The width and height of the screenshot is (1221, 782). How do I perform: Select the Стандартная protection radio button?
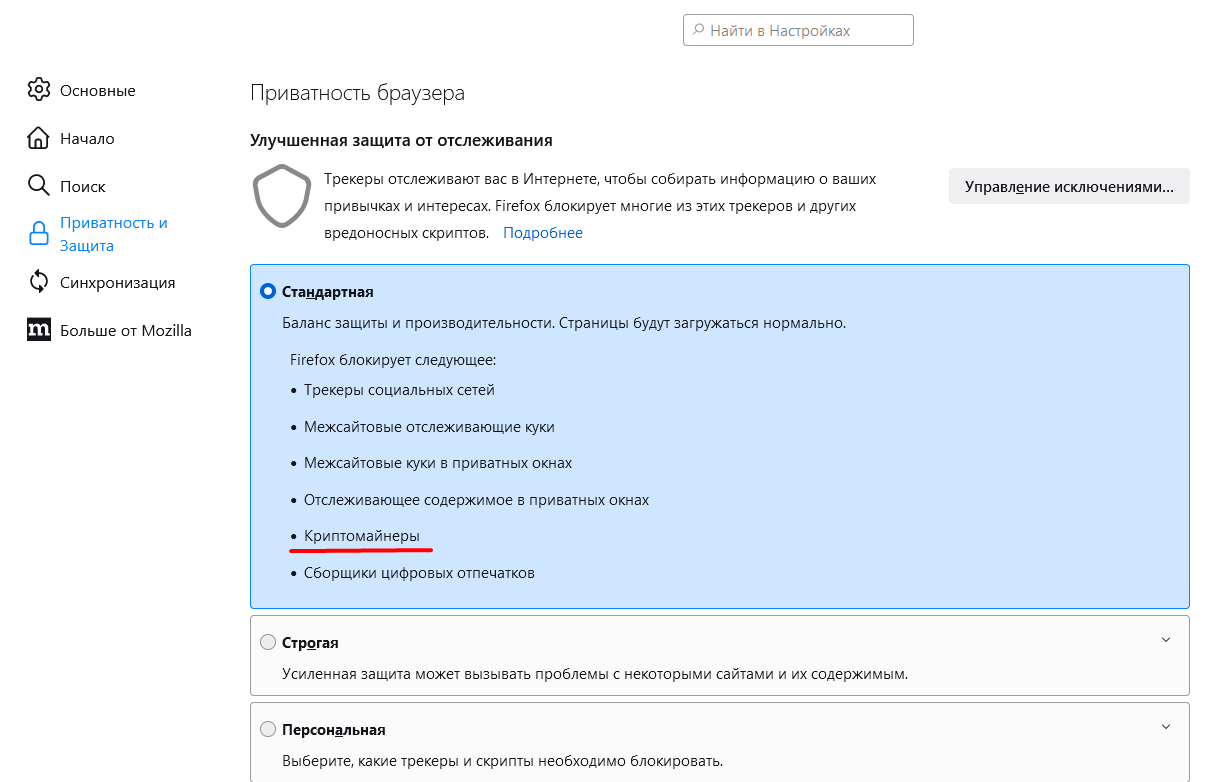[x=268, y=292]
